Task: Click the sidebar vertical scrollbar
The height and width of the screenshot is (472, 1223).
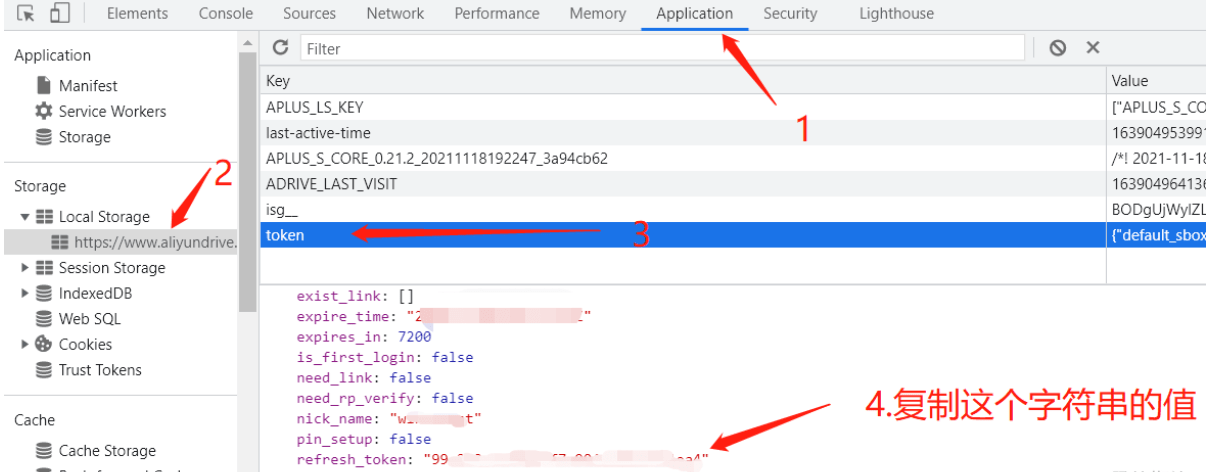Action: [247, 180]
